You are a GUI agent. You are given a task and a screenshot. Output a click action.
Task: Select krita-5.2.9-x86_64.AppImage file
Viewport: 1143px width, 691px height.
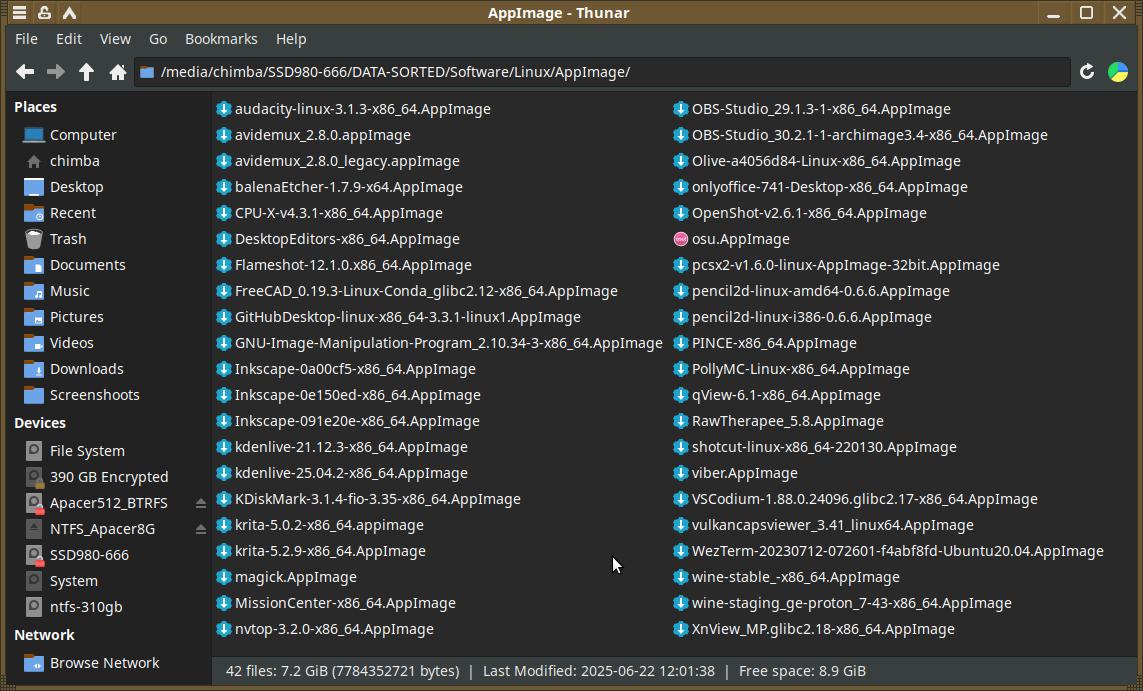[x=329, y=551]
